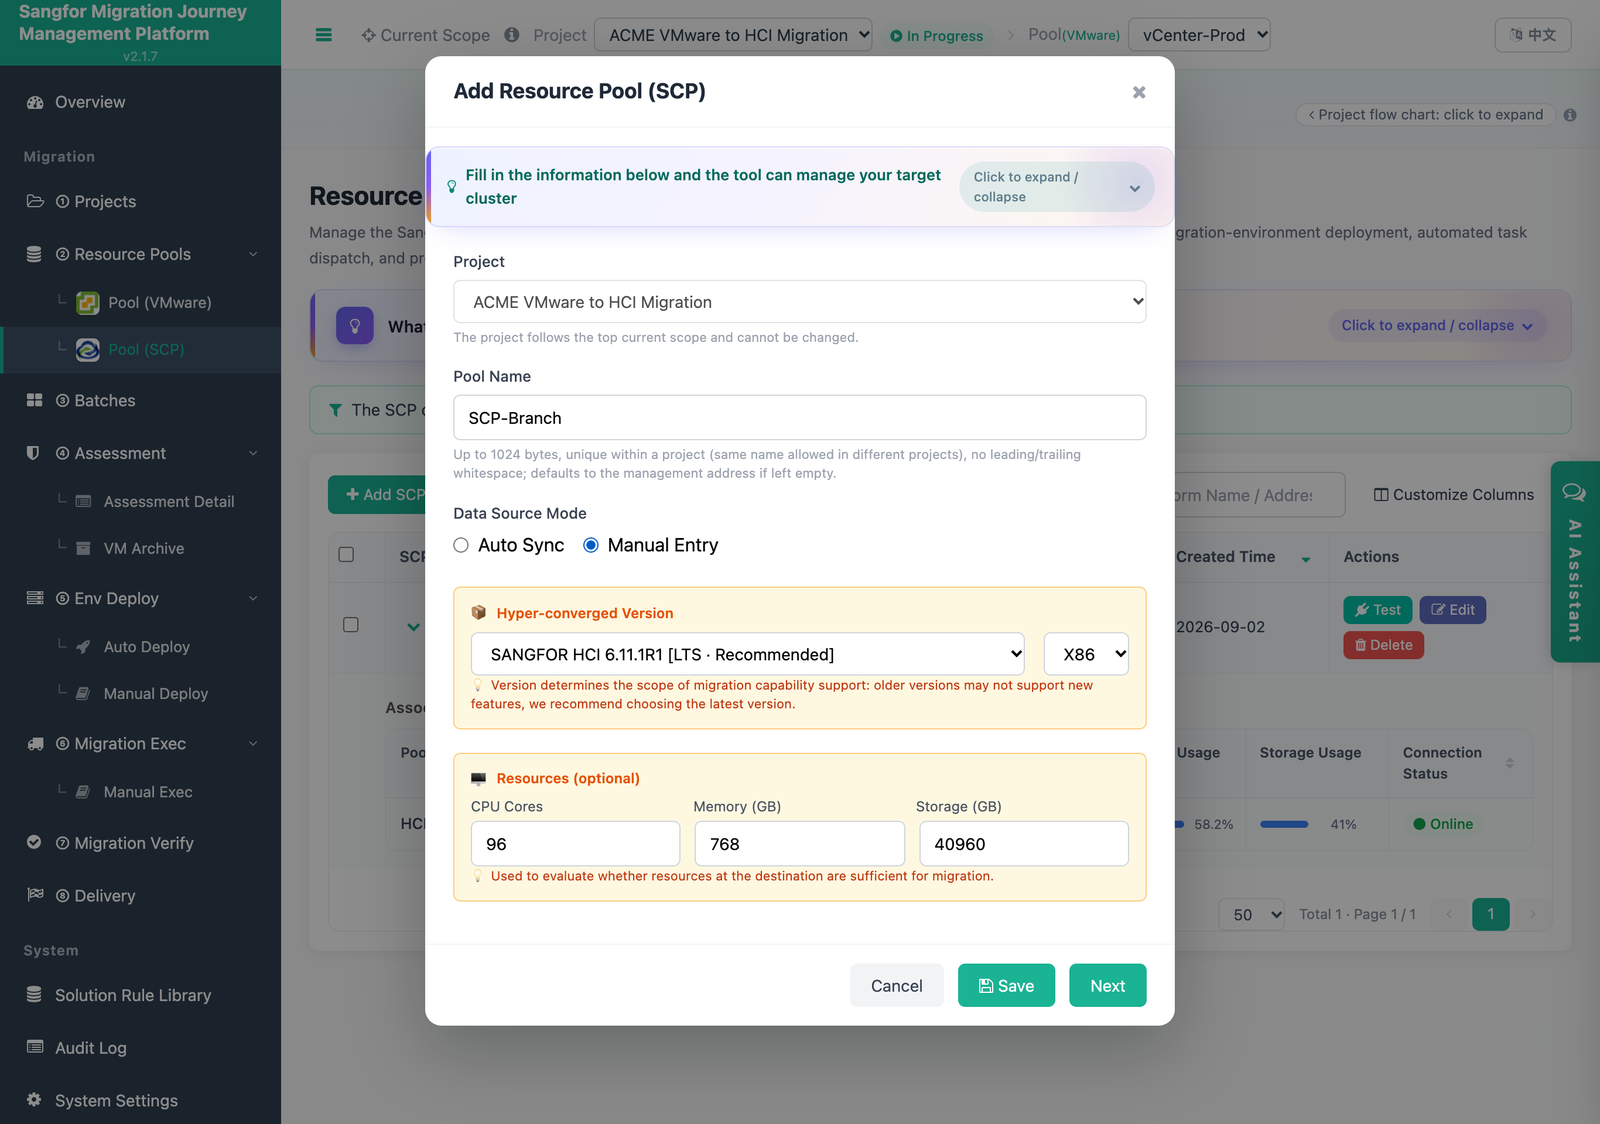Image resolution: width=1600 pixels, height=1124 pixels.
Task: Click the Test action button
Action: click(1378, 610)
